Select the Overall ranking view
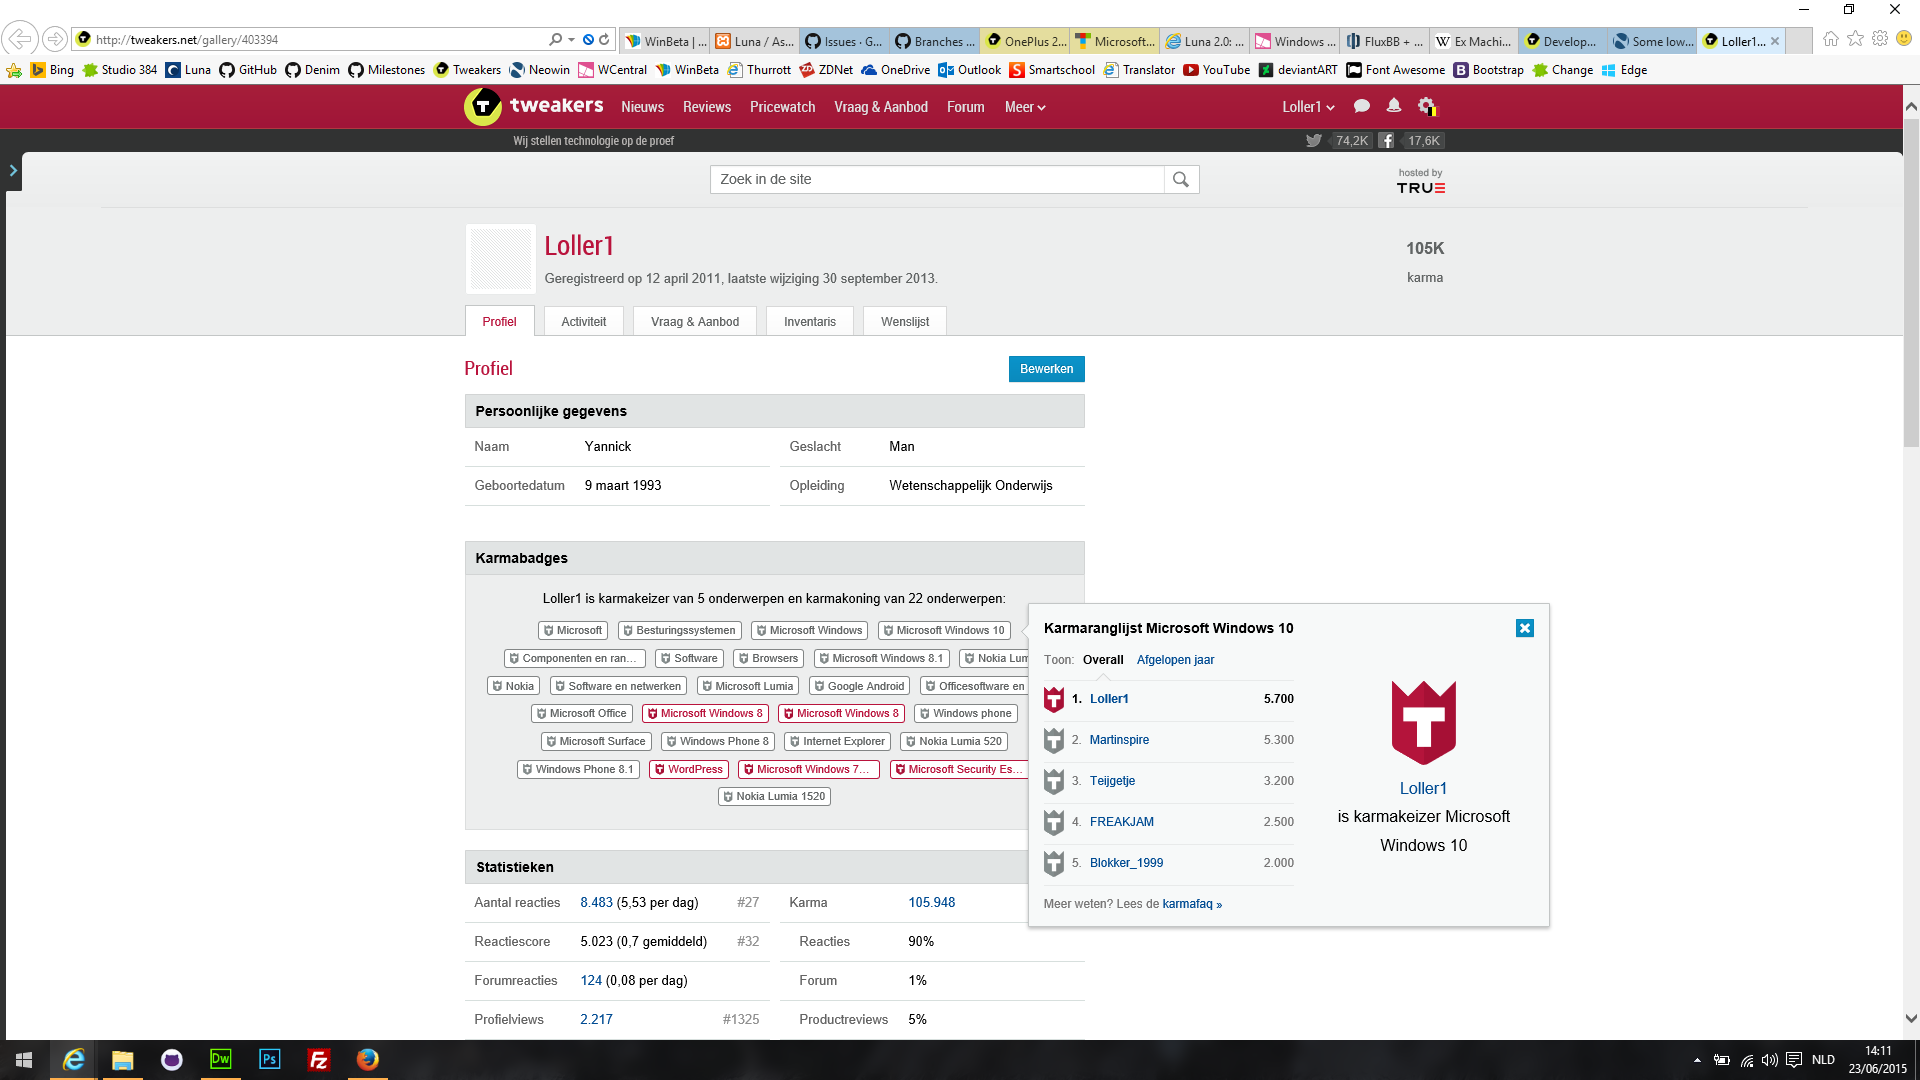The width and height of the screenshot is (1920, 1080). tap(1103, 660)
